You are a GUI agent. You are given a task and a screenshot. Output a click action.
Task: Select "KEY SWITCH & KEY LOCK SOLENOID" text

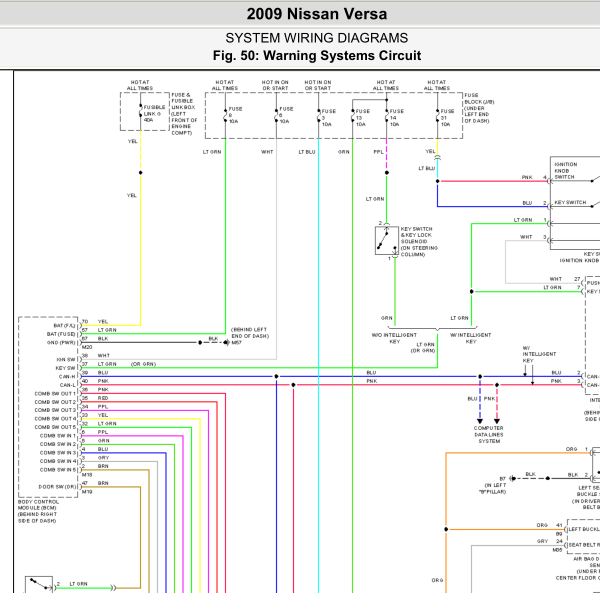coord(419,241)
